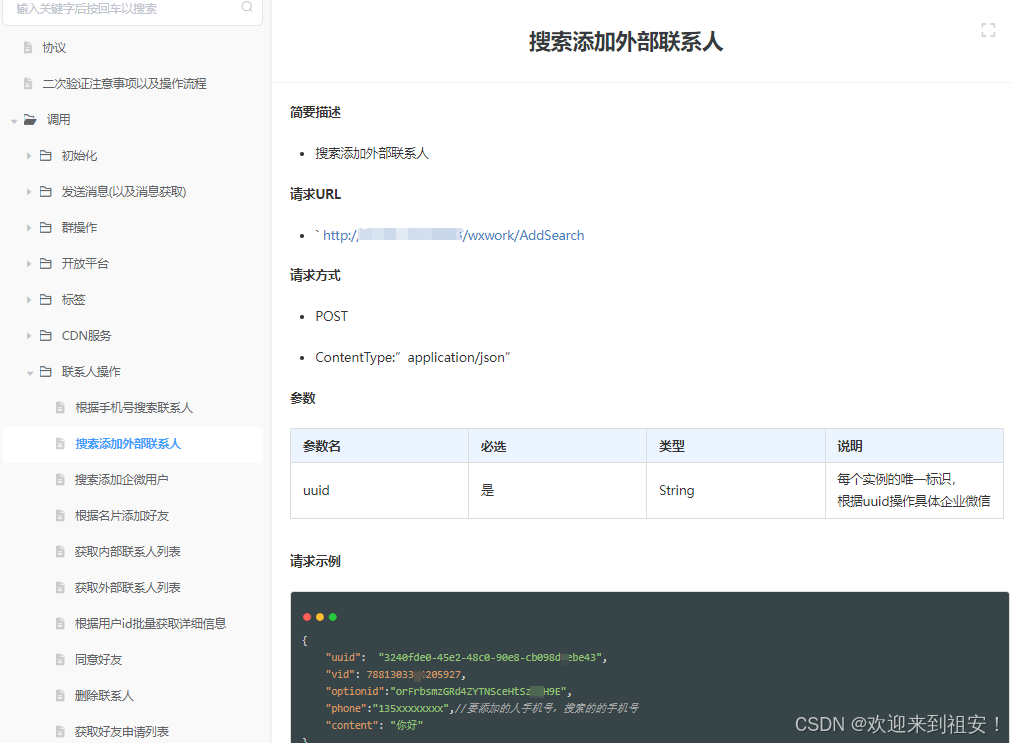The image size is (1011, 743).
Task: Open 搜索添加企微用户 page
Action: pyautogui.click(x=122, y=480)
